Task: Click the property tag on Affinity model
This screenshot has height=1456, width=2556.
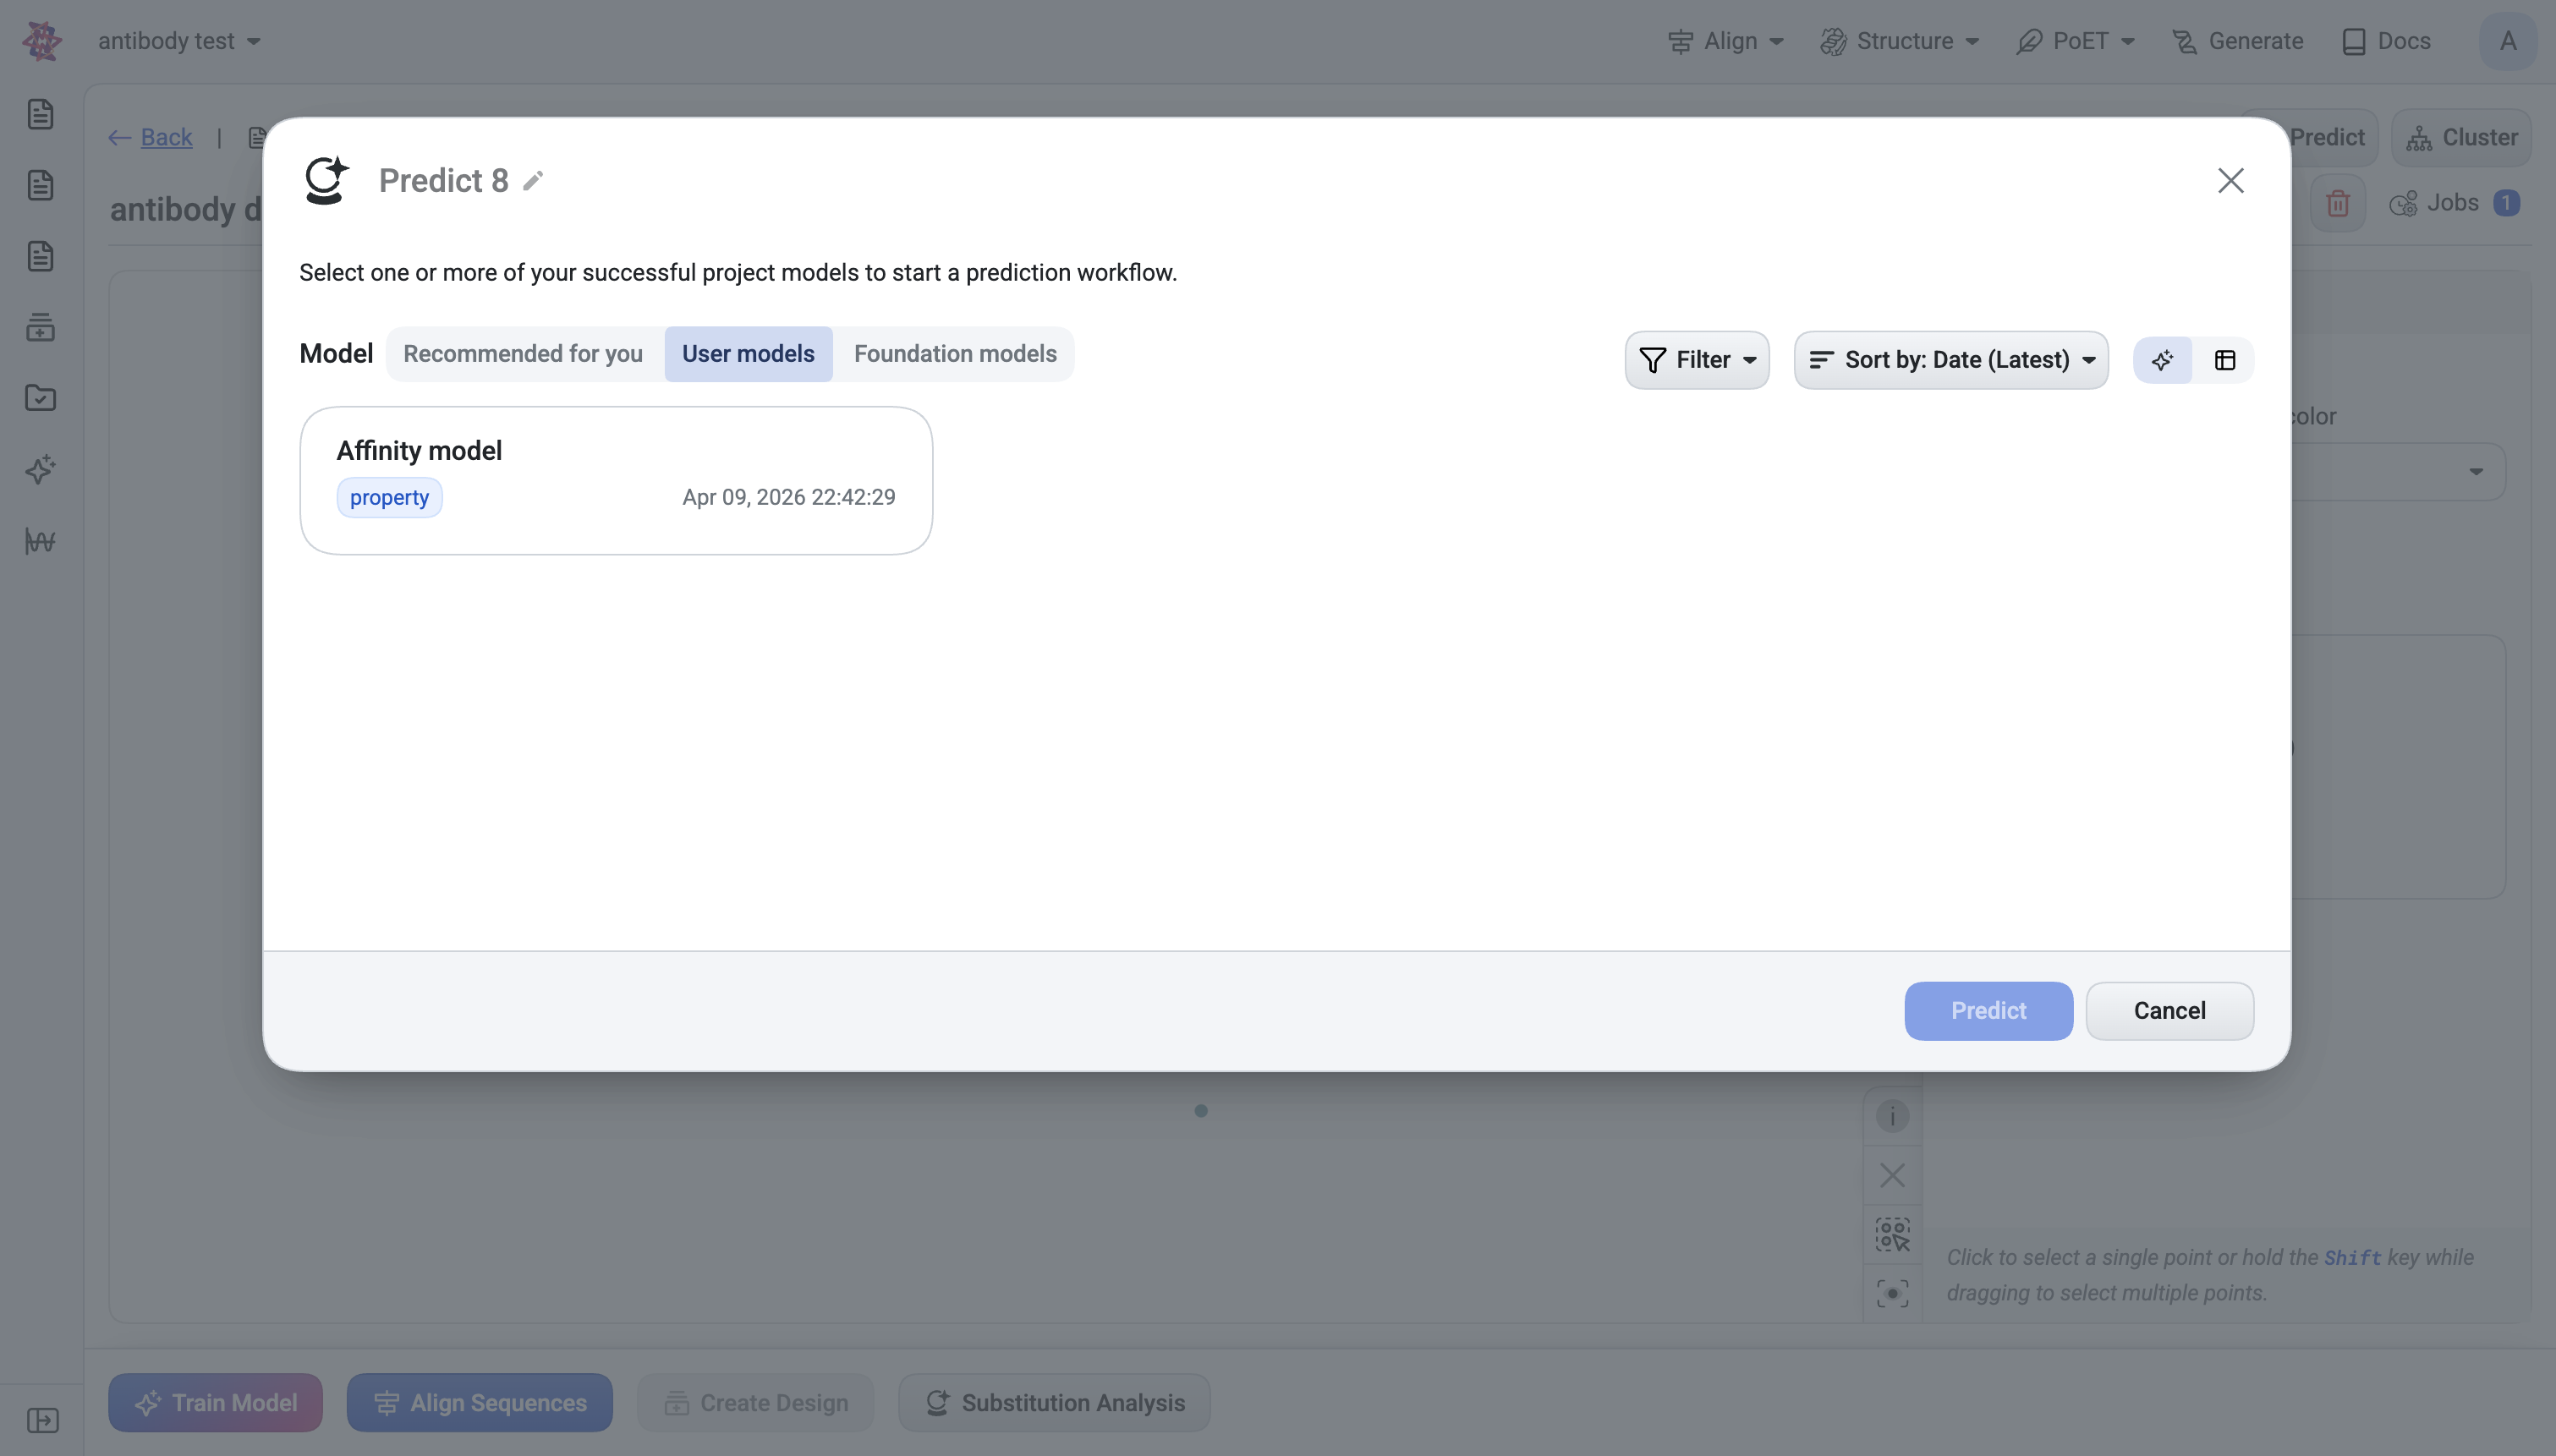Action: tap(389, 497)
